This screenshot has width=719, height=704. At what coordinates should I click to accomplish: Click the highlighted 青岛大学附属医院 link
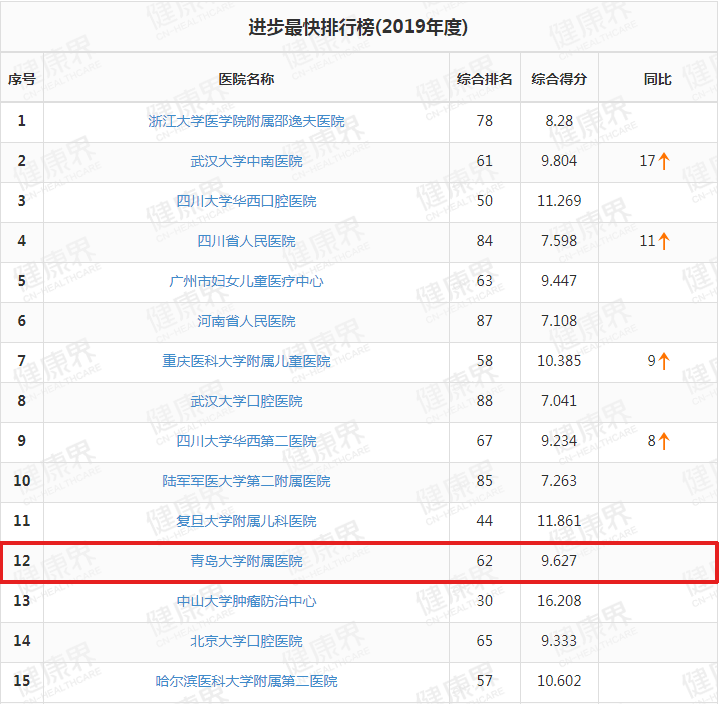pyautogui.click(x=246, y=561)
